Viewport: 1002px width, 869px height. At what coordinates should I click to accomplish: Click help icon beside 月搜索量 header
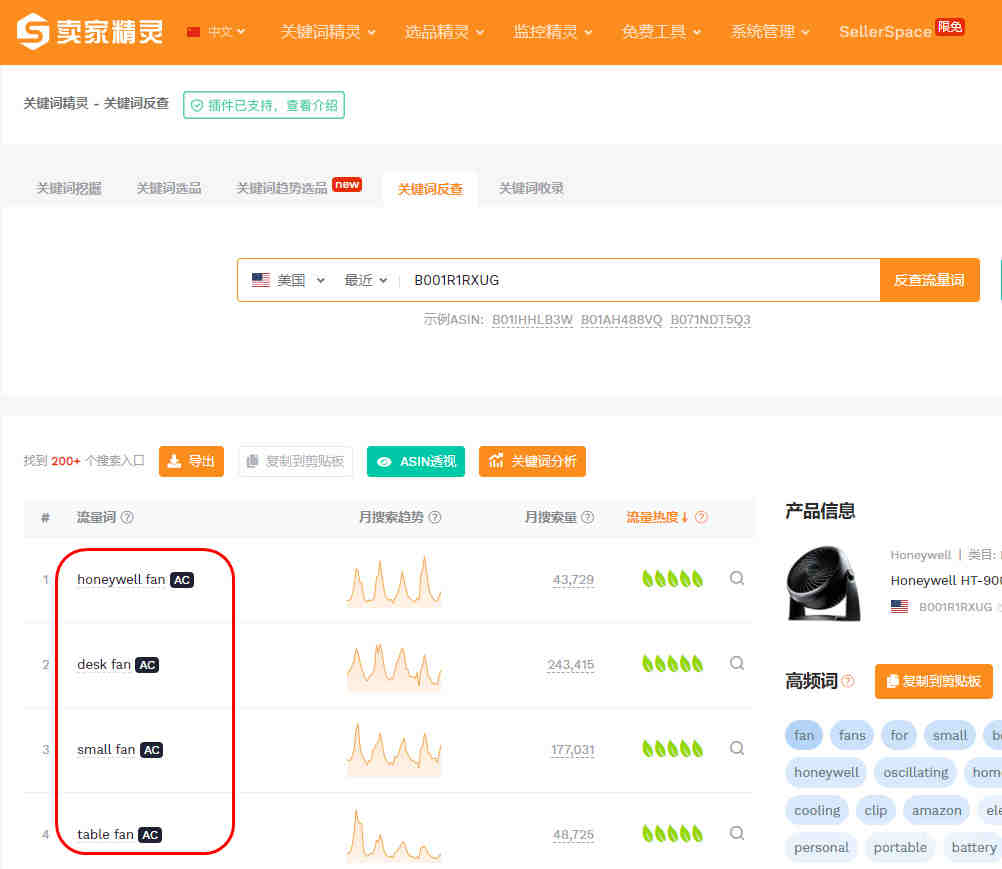588,517
